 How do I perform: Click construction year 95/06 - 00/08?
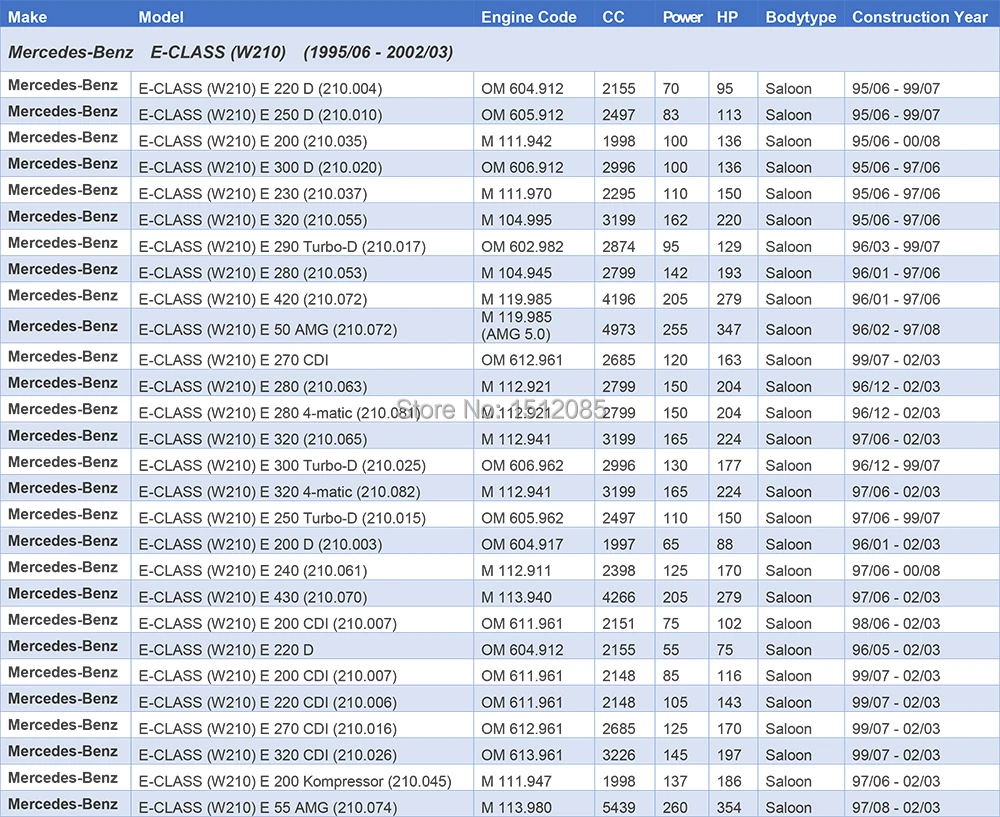click(x=896, y=141)
